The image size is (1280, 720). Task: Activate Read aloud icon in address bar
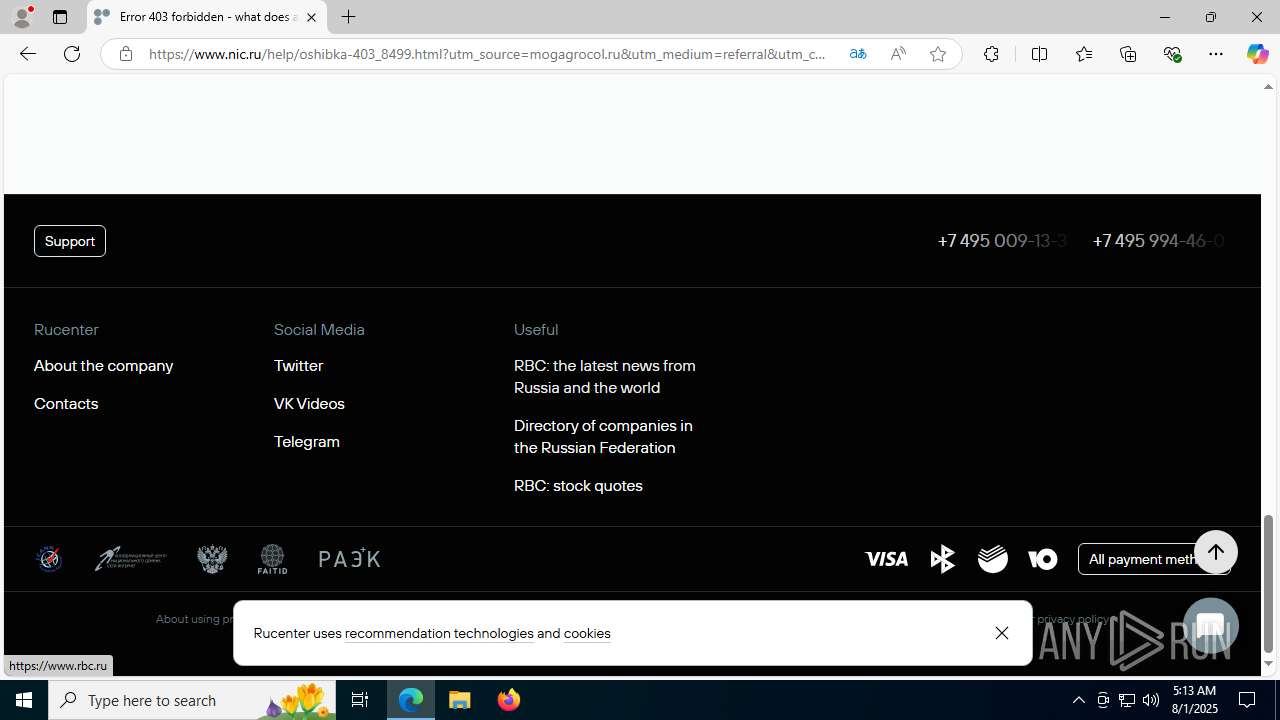click(x=897, y=54)
